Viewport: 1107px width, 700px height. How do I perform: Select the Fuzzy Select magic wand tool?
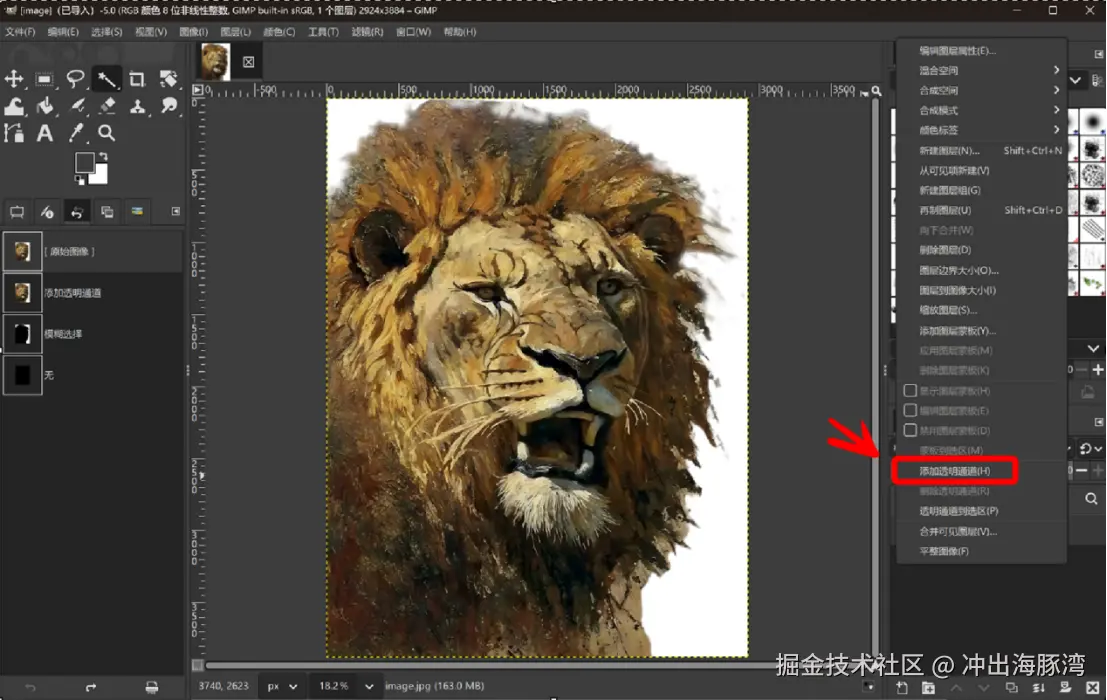106,78
